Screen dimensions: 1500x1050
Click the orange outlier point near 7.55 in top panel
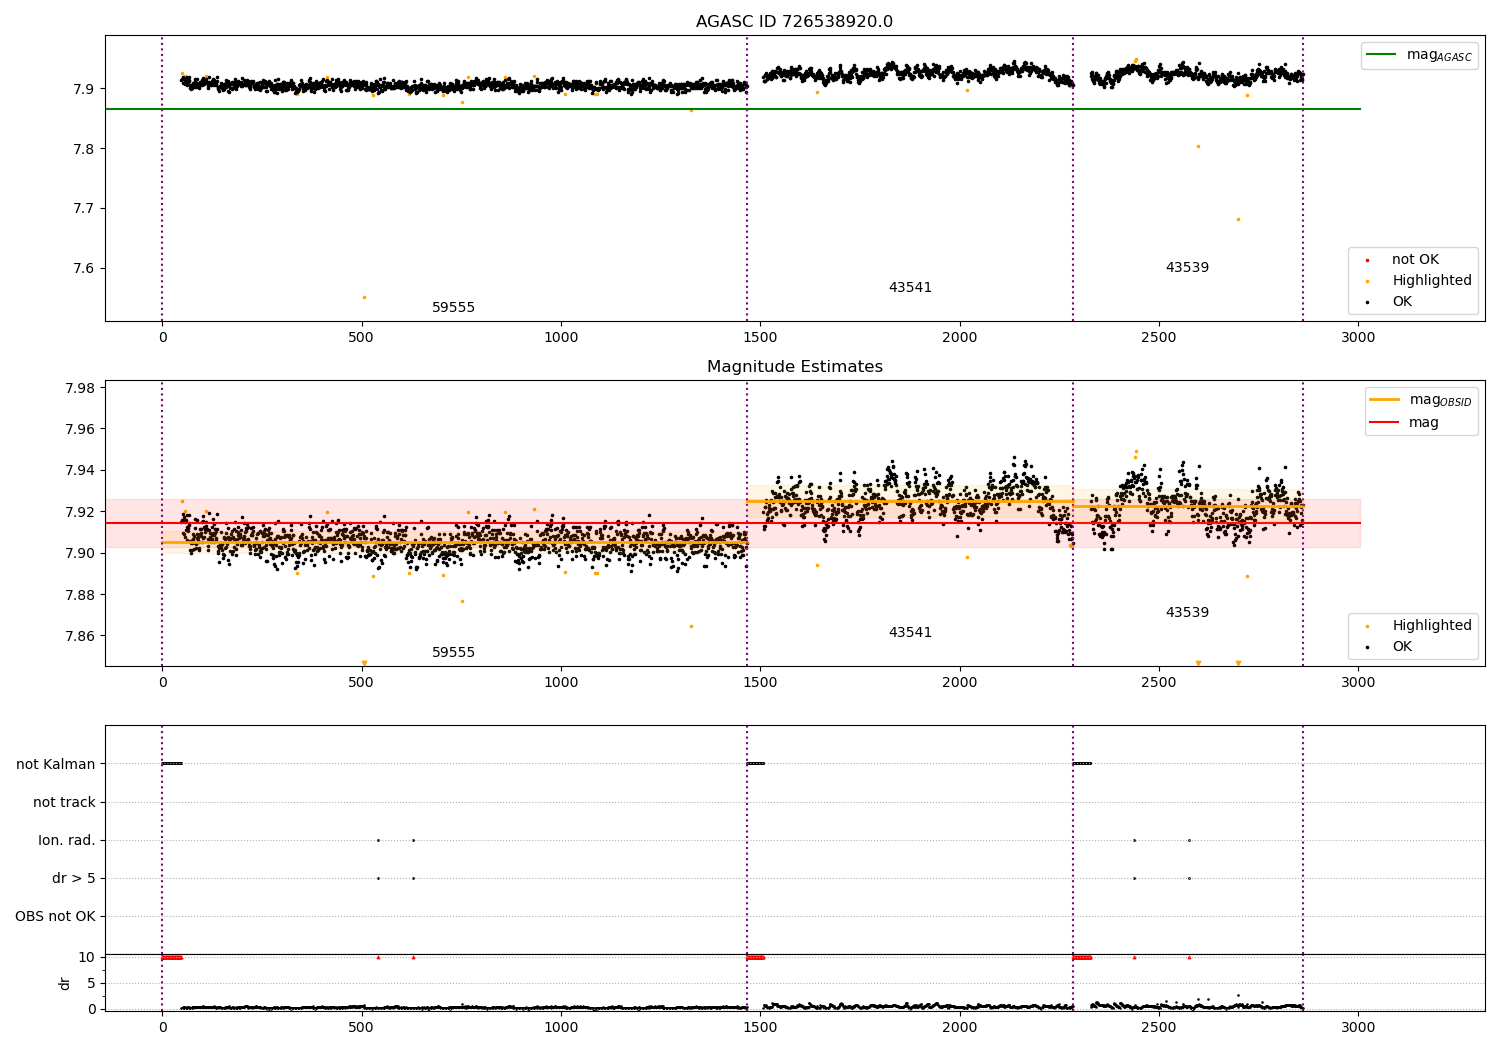click(x=364, y=297)
